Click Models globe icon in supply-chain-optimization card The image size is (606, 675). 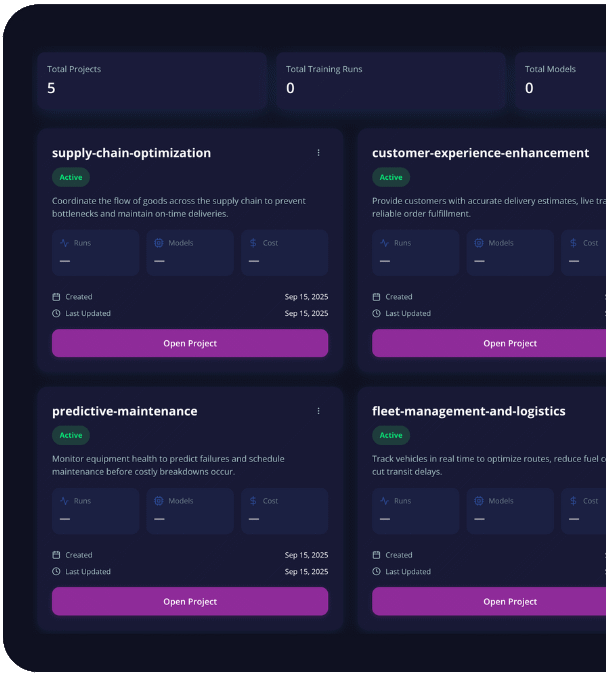click(159, 243)
